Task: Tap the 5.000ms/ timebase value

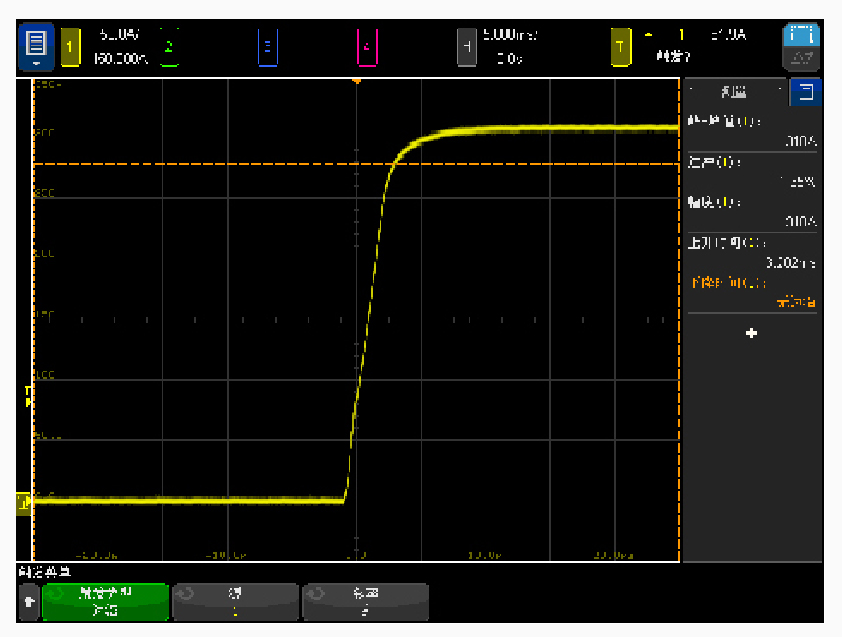Action: point(510,35)
